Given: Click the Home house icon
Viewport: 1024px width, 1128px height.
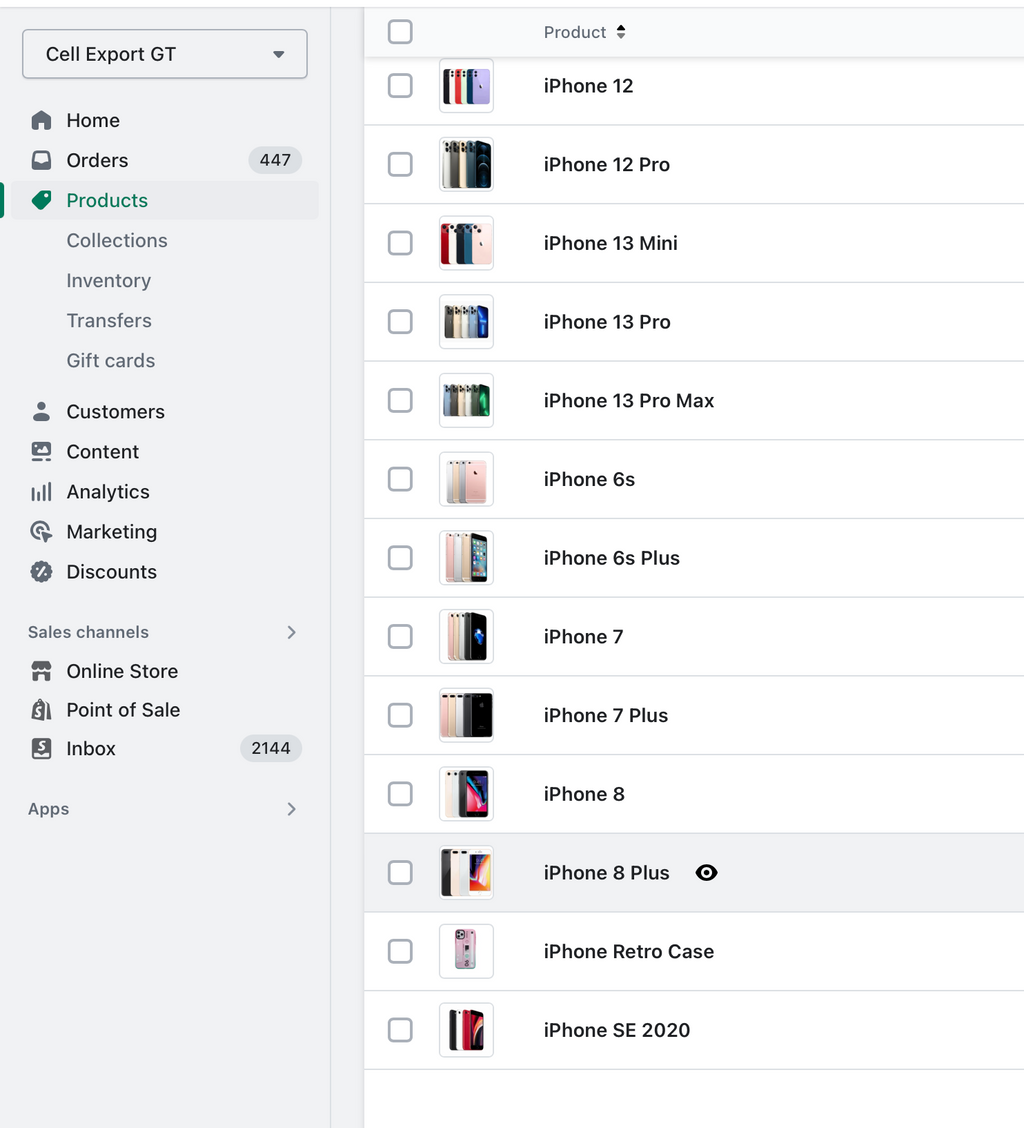Looking at the screenshot, I should click(x=42, y=120).
